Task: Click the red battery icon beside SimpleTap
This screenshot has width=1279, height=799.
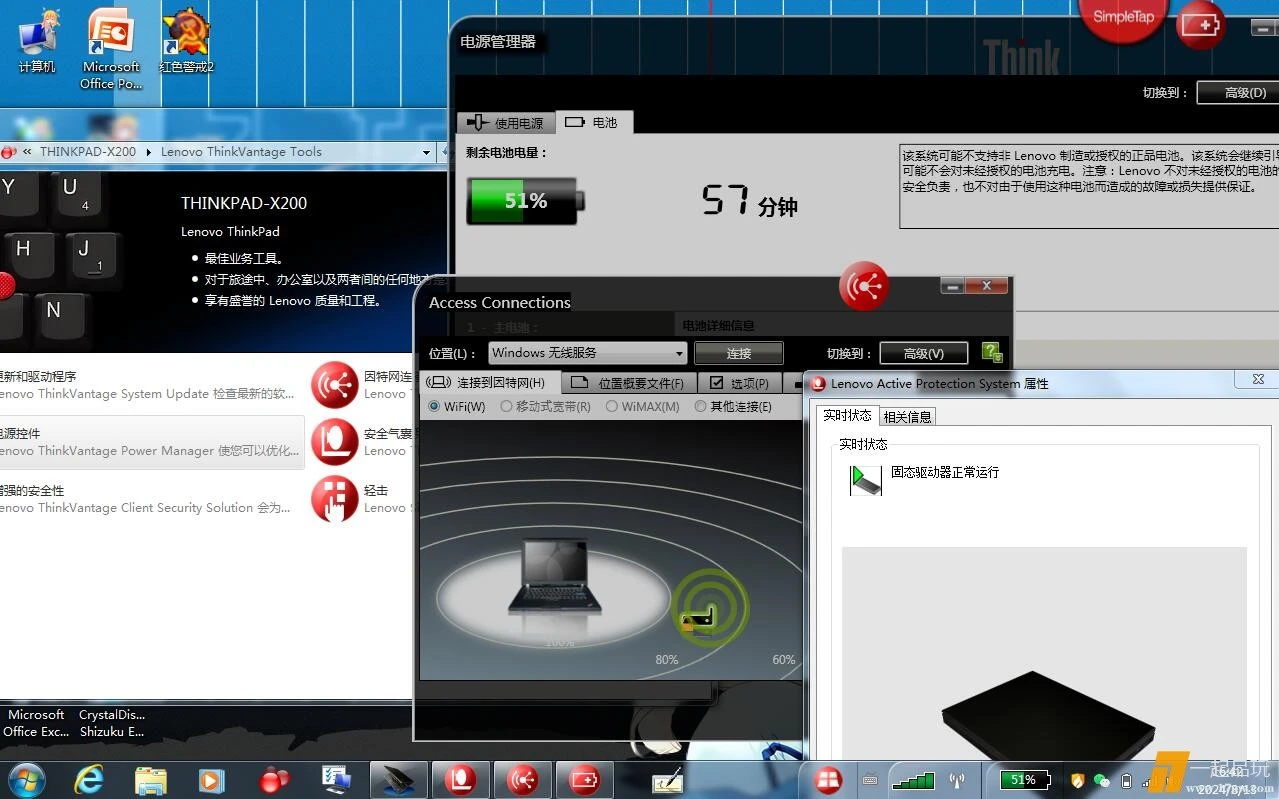Action: coord(1200,24)
